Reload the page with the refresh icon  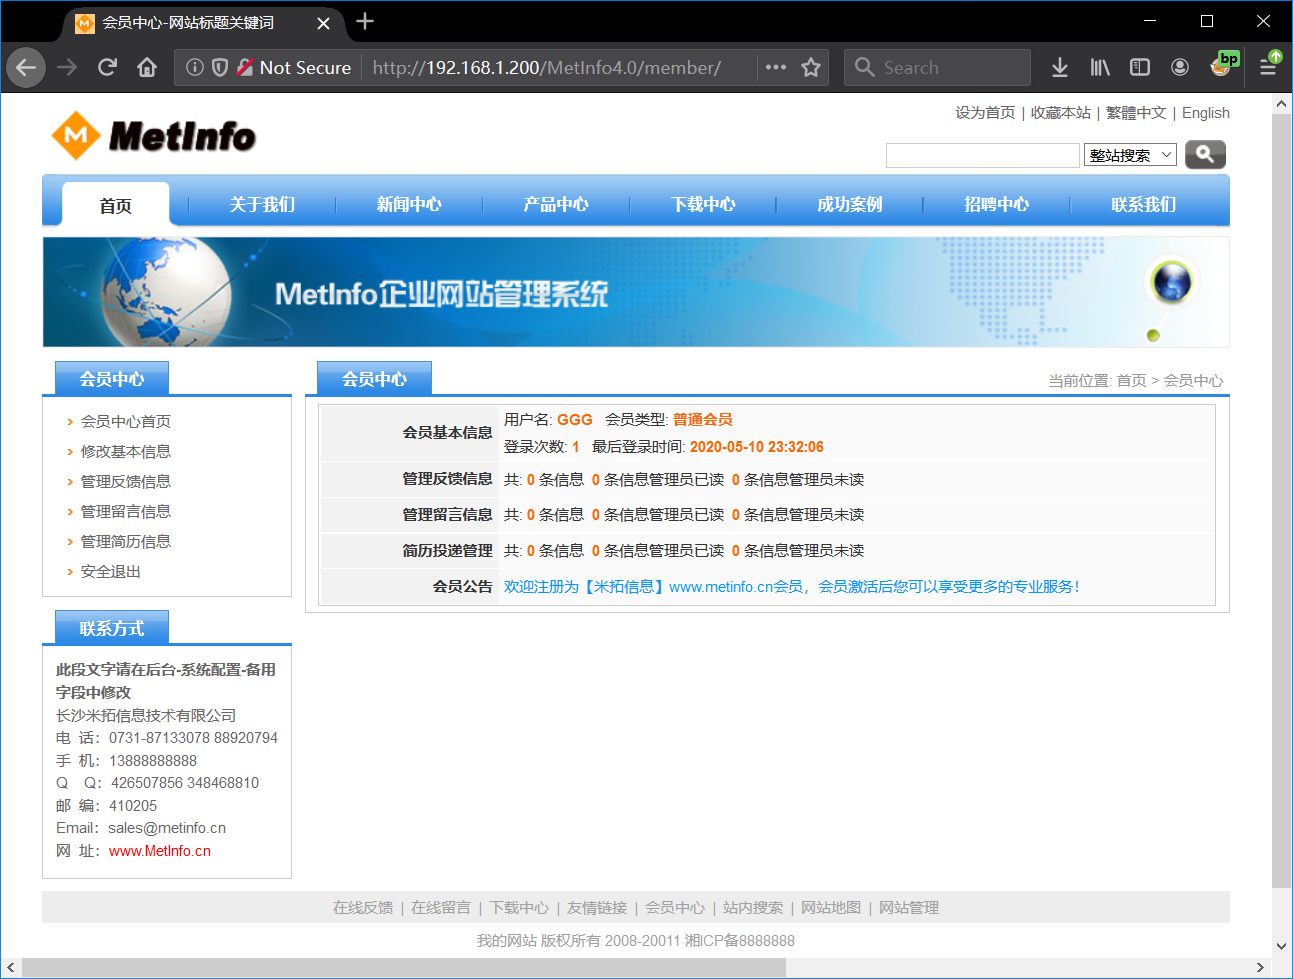tap(107, 67)
